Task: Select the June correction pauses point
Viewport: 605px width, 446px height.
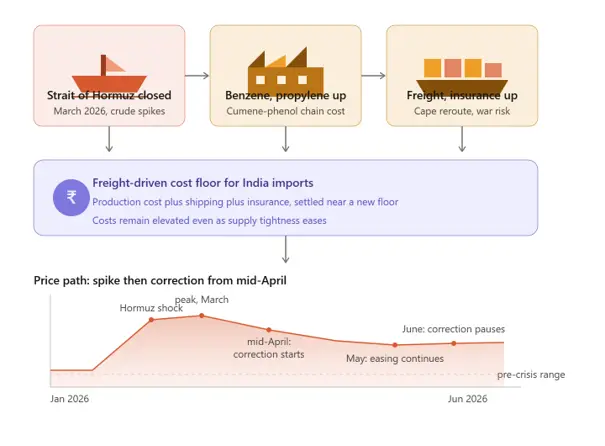Action: (x=454, y=343)
